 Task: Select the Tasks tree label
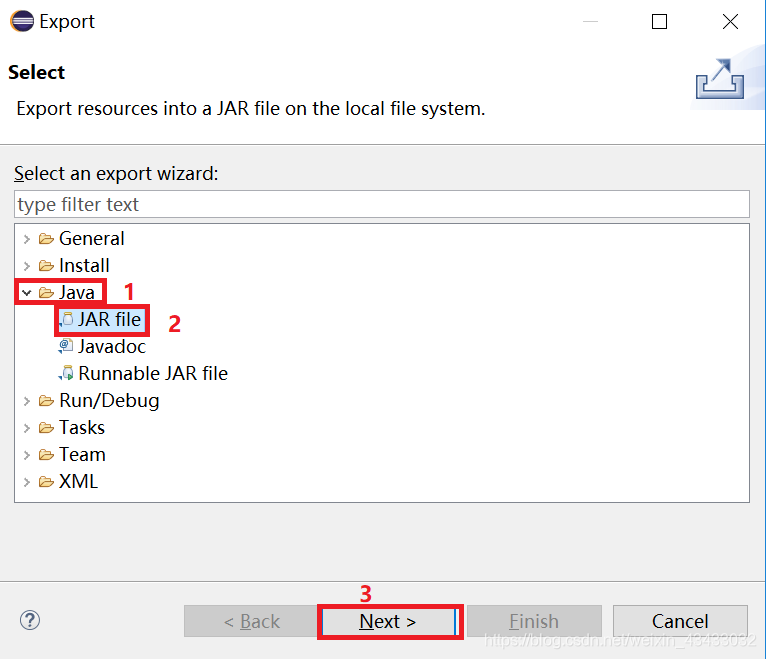[x=82, y=427]
